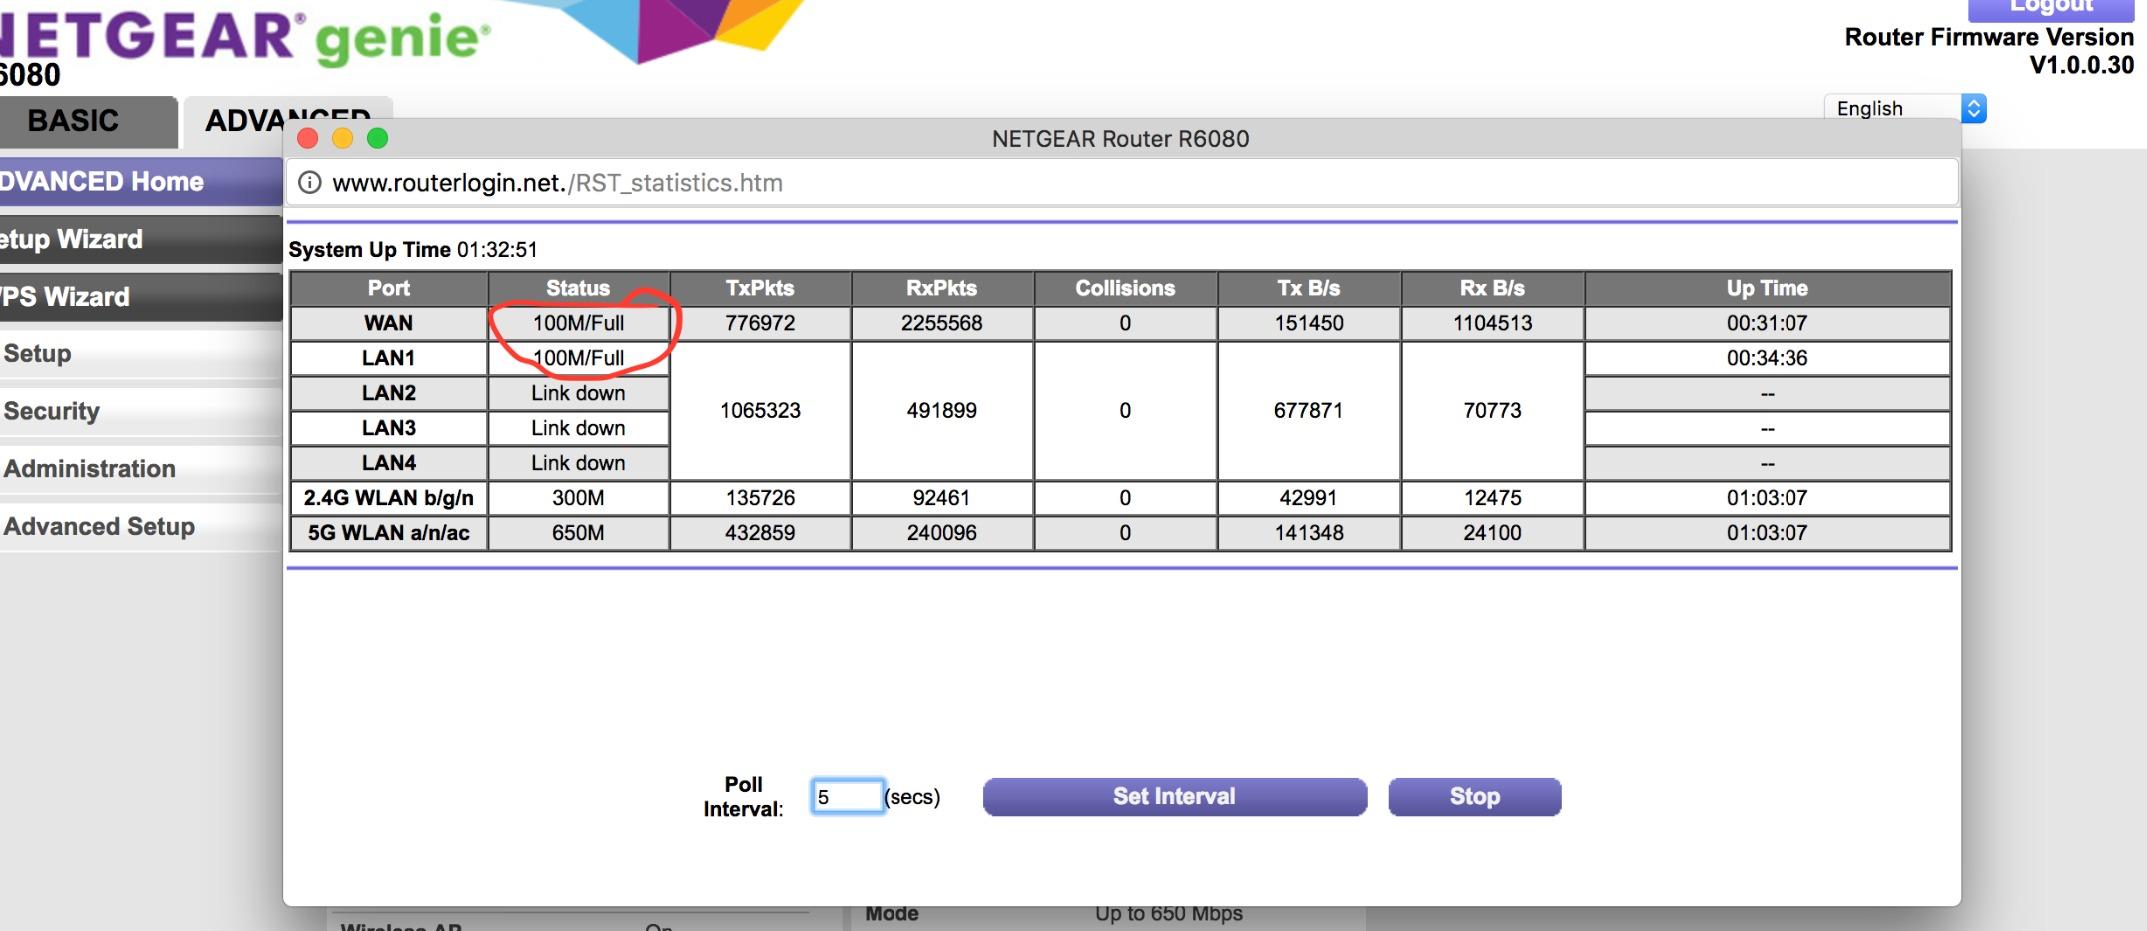Screen dimensions: 2147x931
Task: Click the System Up Time value 01:32:51
Action: point(497,250)
